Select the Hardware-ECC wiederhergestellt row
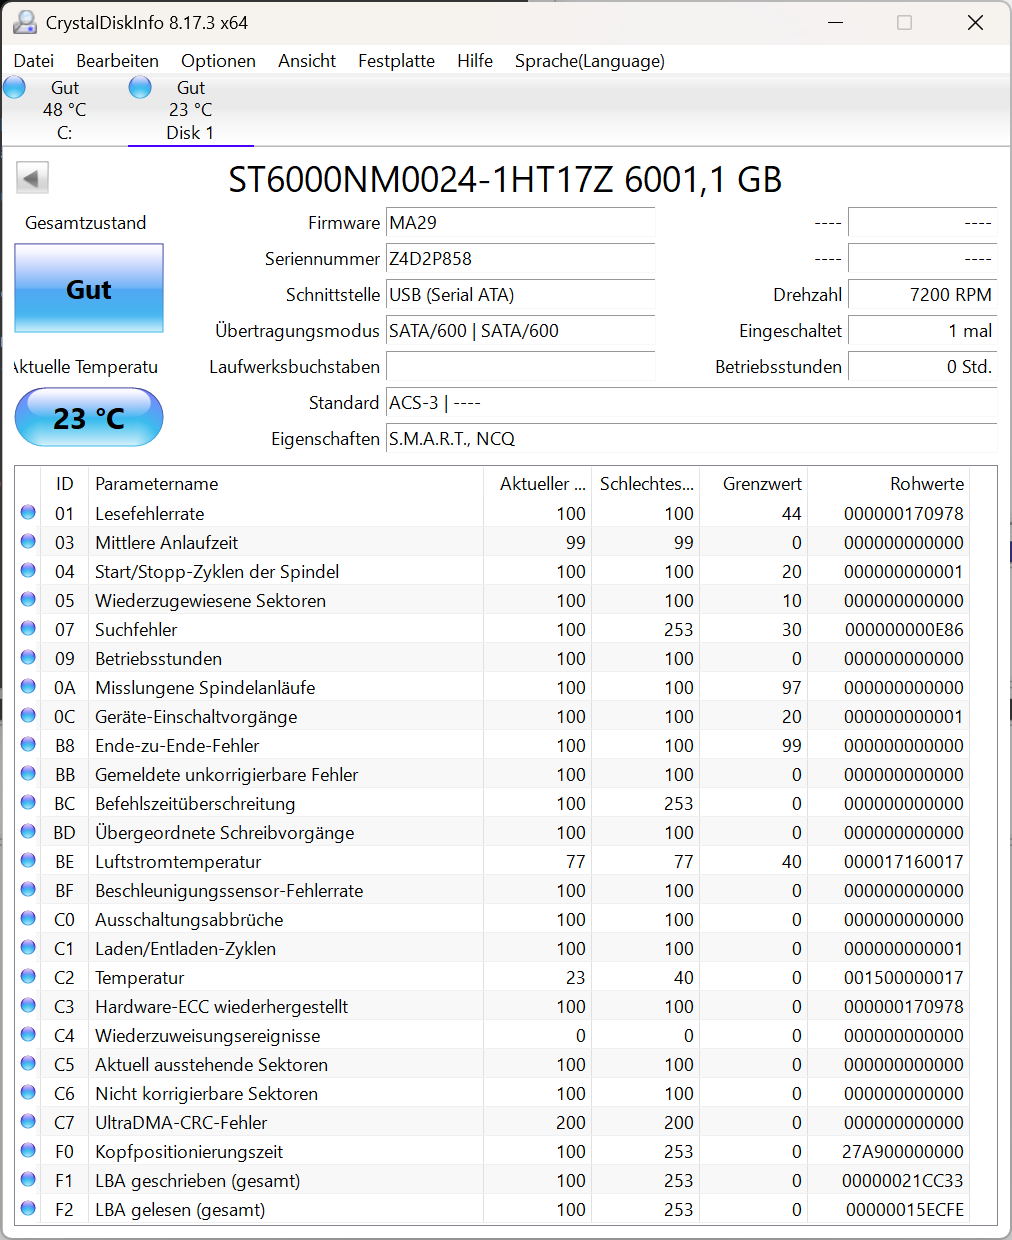Image resolution: width=1012 pixels, height=1240 pixels. pos(492,1006)
